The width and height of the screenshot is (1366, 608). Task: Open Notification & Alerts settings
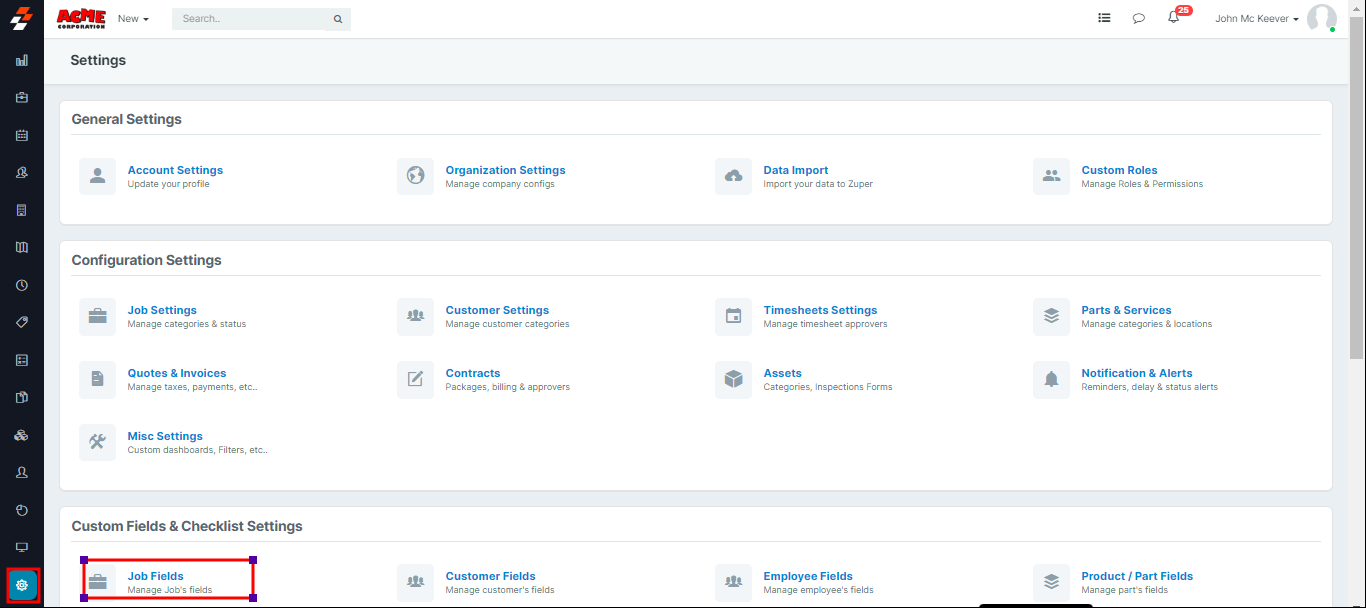1136,373
